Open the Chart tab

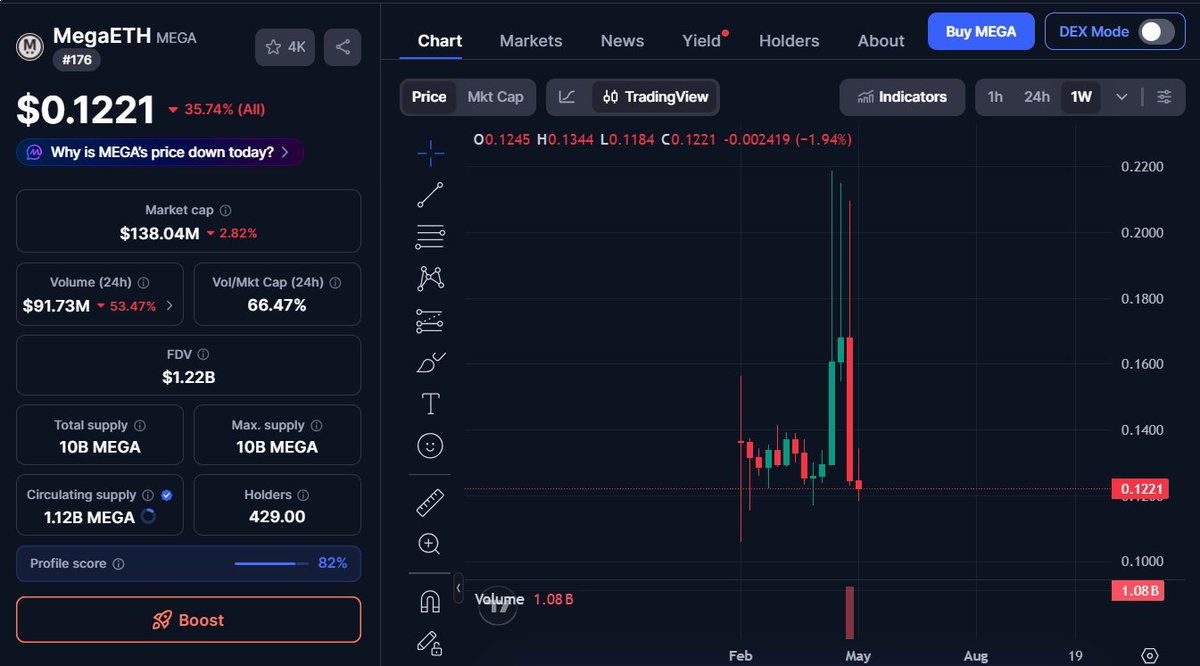click(440, 41)
